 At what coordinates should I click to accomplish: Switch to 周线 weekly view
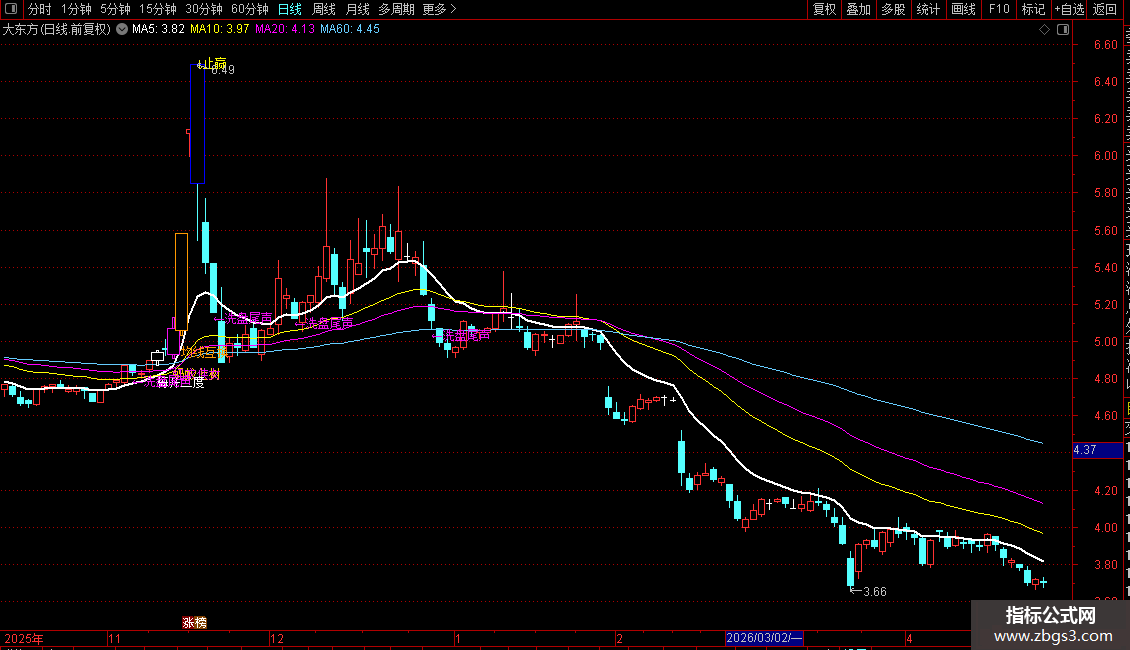(x=324, y=9)
